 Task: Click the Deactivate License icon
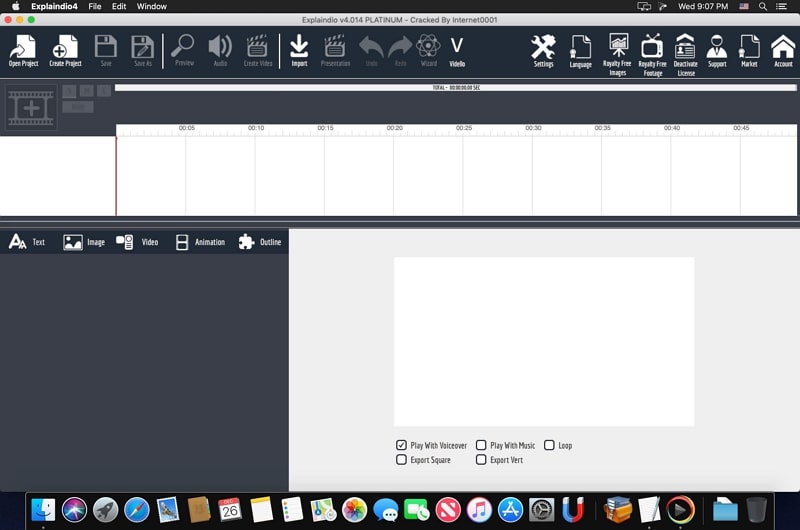685,55
